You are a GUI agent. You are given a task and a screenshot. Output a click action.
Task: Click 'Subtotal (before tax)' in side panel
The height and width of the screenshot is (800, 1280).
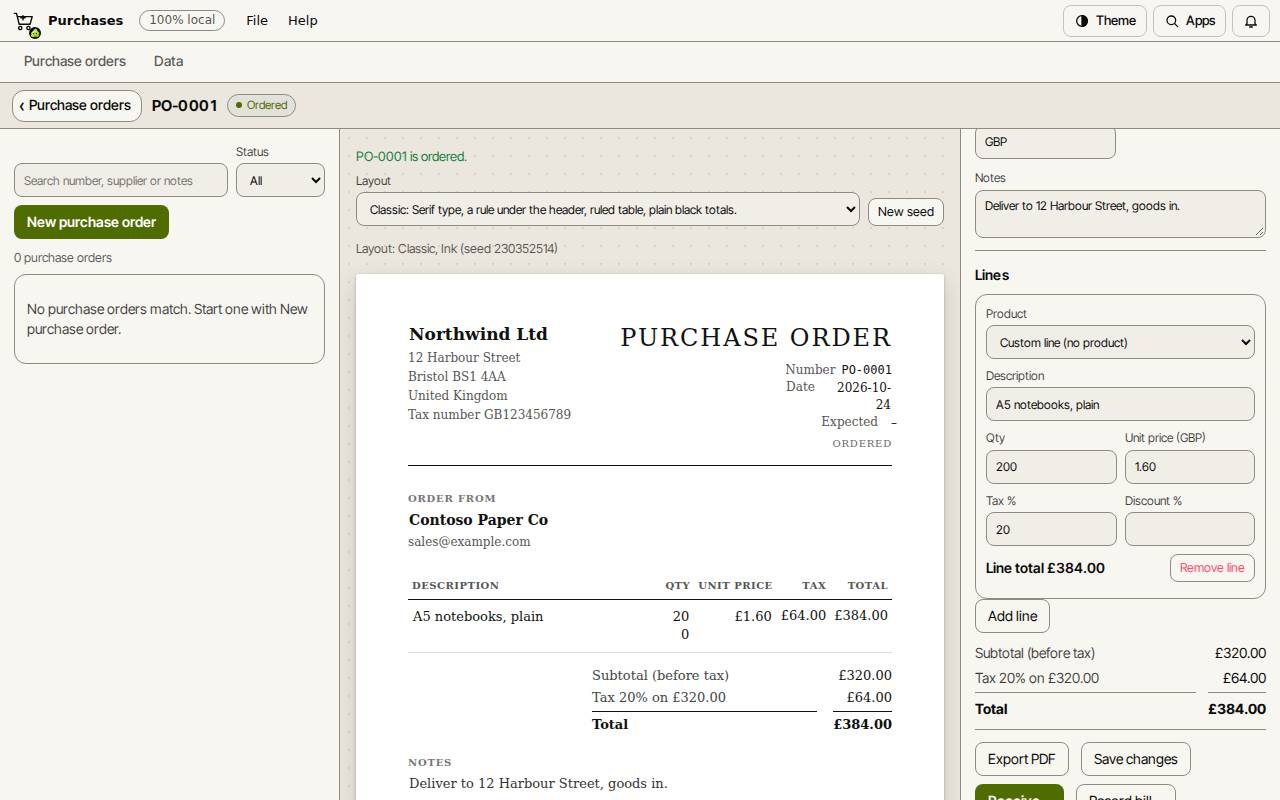tap(1035, 653)
